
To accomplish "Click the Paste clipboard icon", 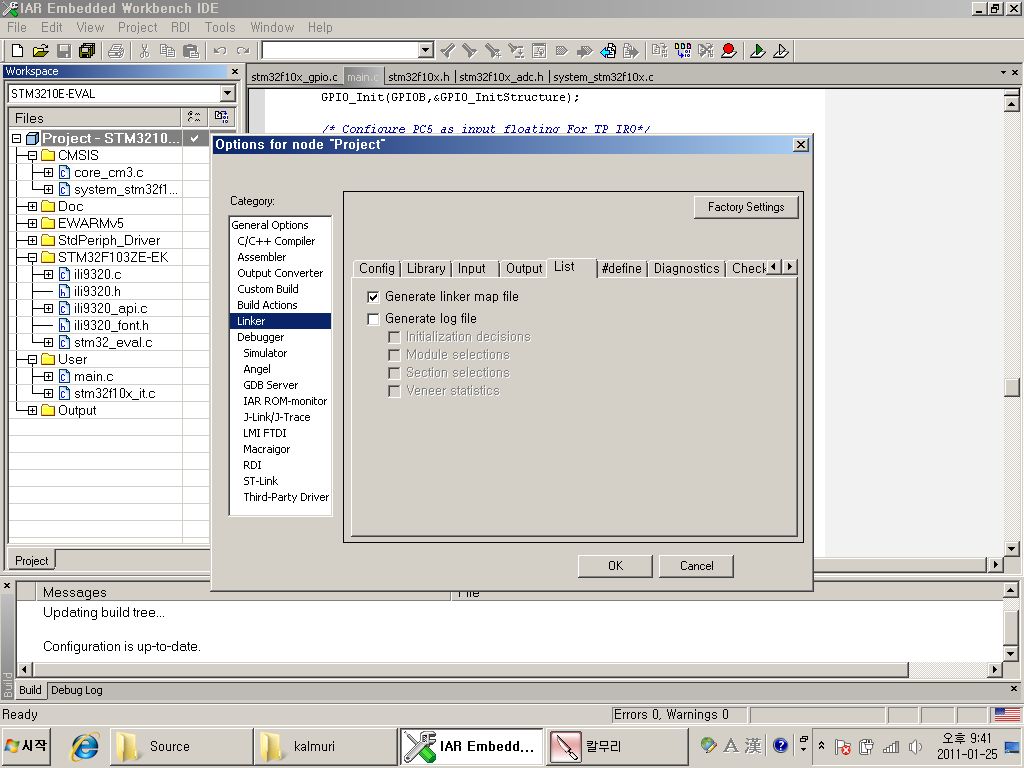I will click(x=191, y=50).
